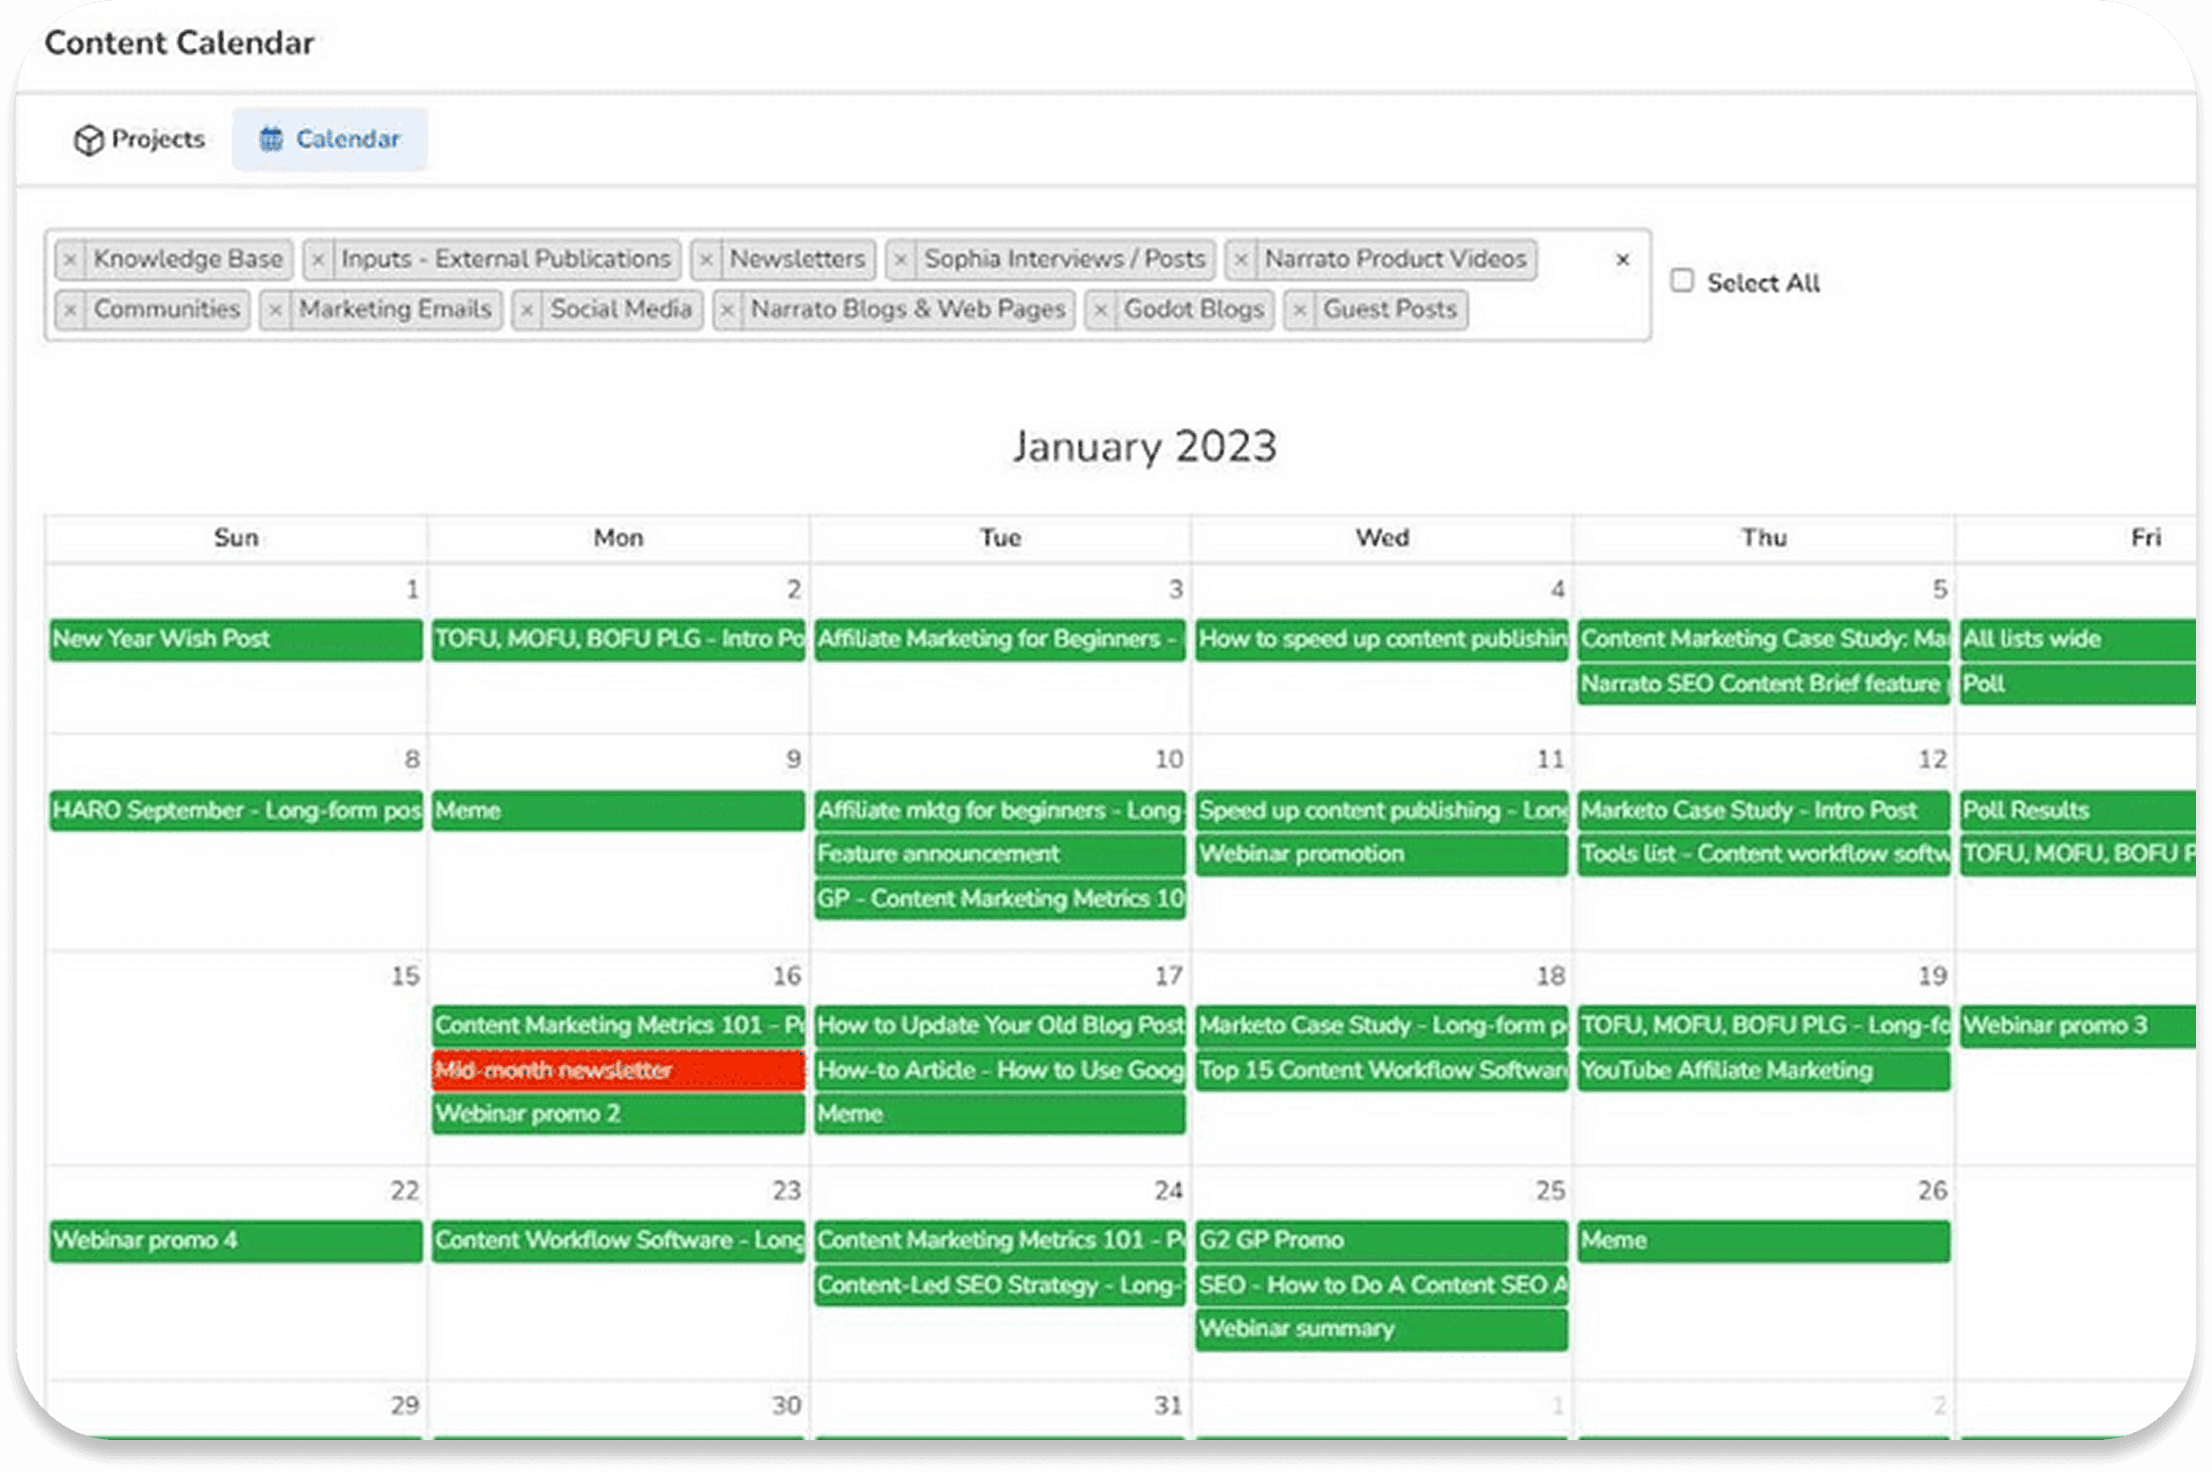This screenshot has height=1472, width=2212.
Task: Click the Calendar tab icon
Action: pyautogui.click(x=271, y=139)
